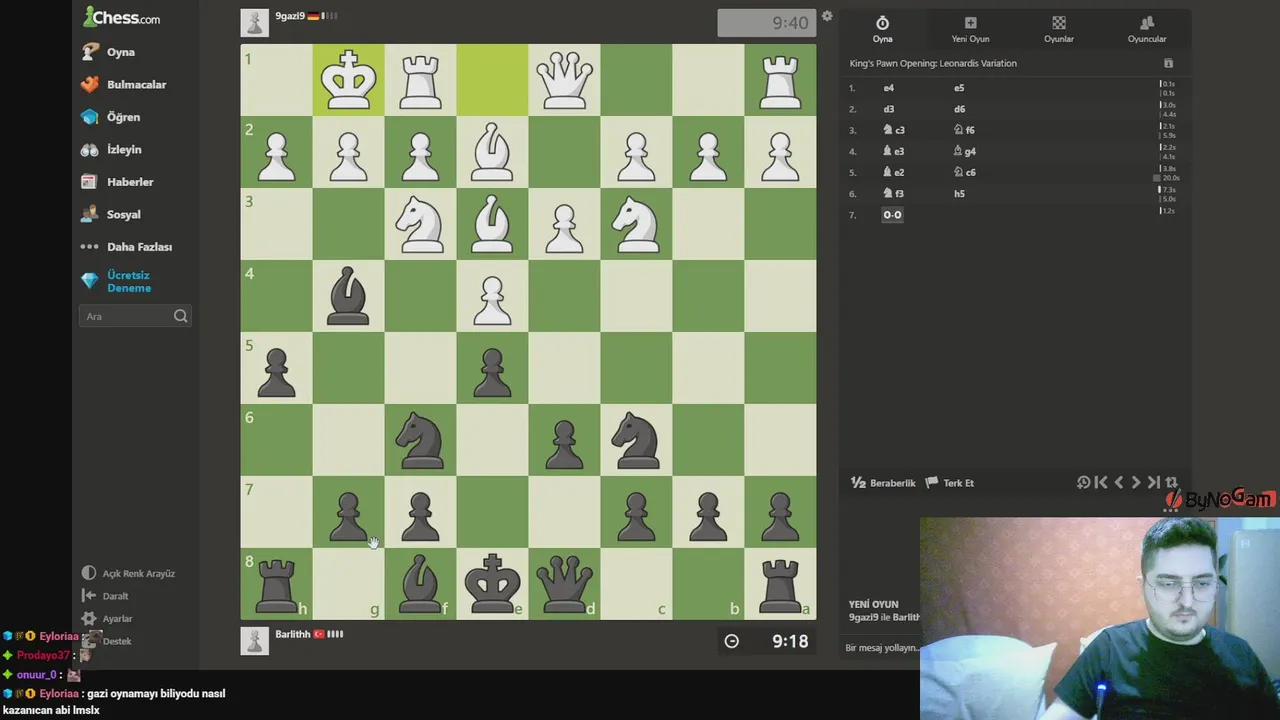Open the 9gazi9 player name
The height and width of the screenshot is (720, 1280).
[x=290, y=16]
